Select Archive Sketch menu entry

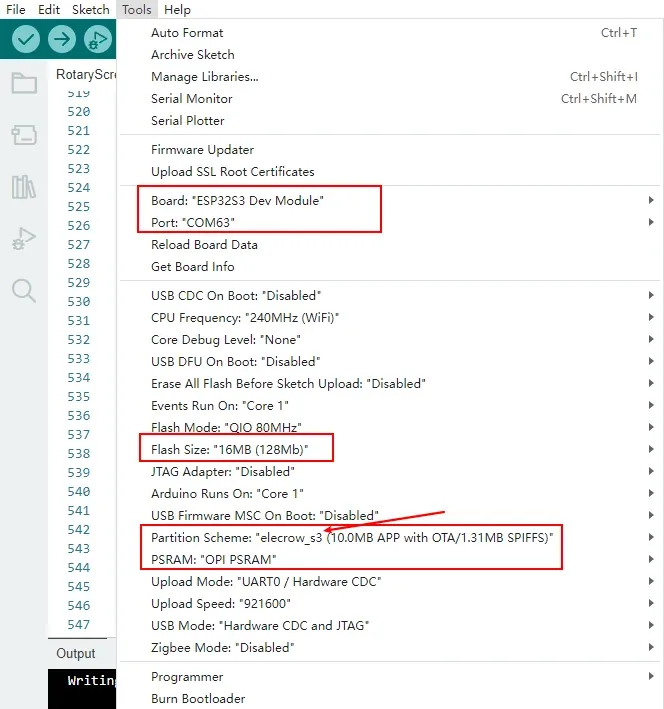[x=390, y=55]
